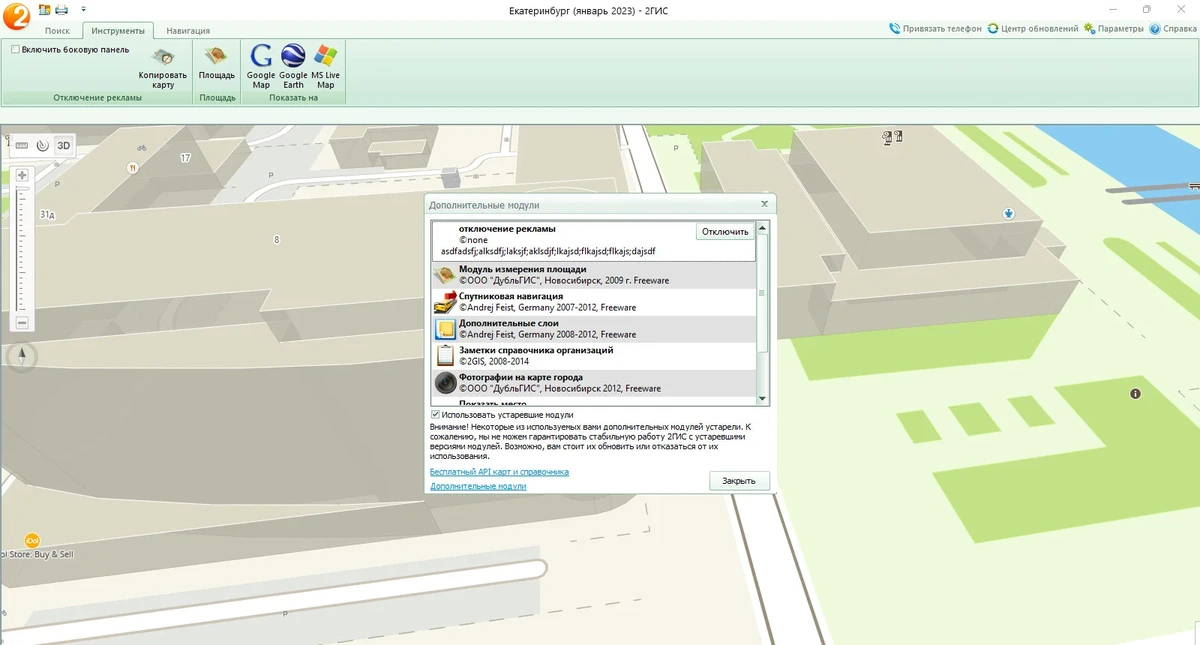Open the quick access toolbar dropdown arrow
The width and height of the screenshot is (1200, 645).
click(83, 9)
